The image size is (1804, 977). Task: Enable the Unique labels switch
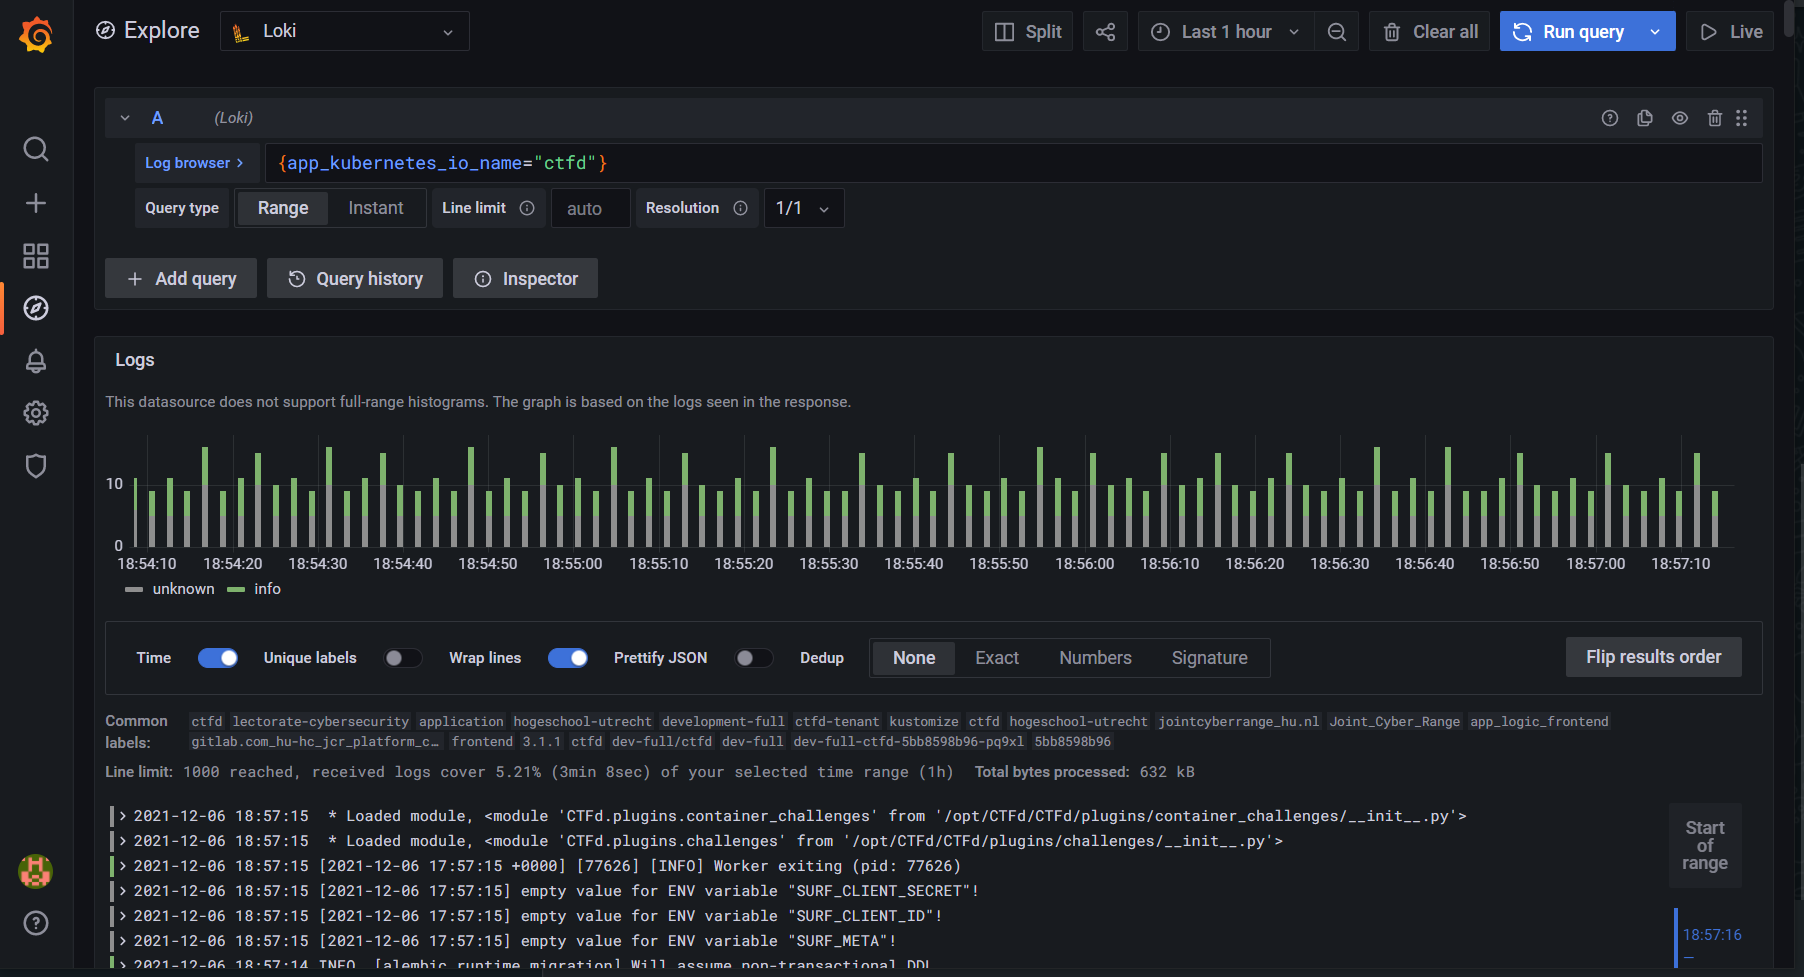point(403,658)
